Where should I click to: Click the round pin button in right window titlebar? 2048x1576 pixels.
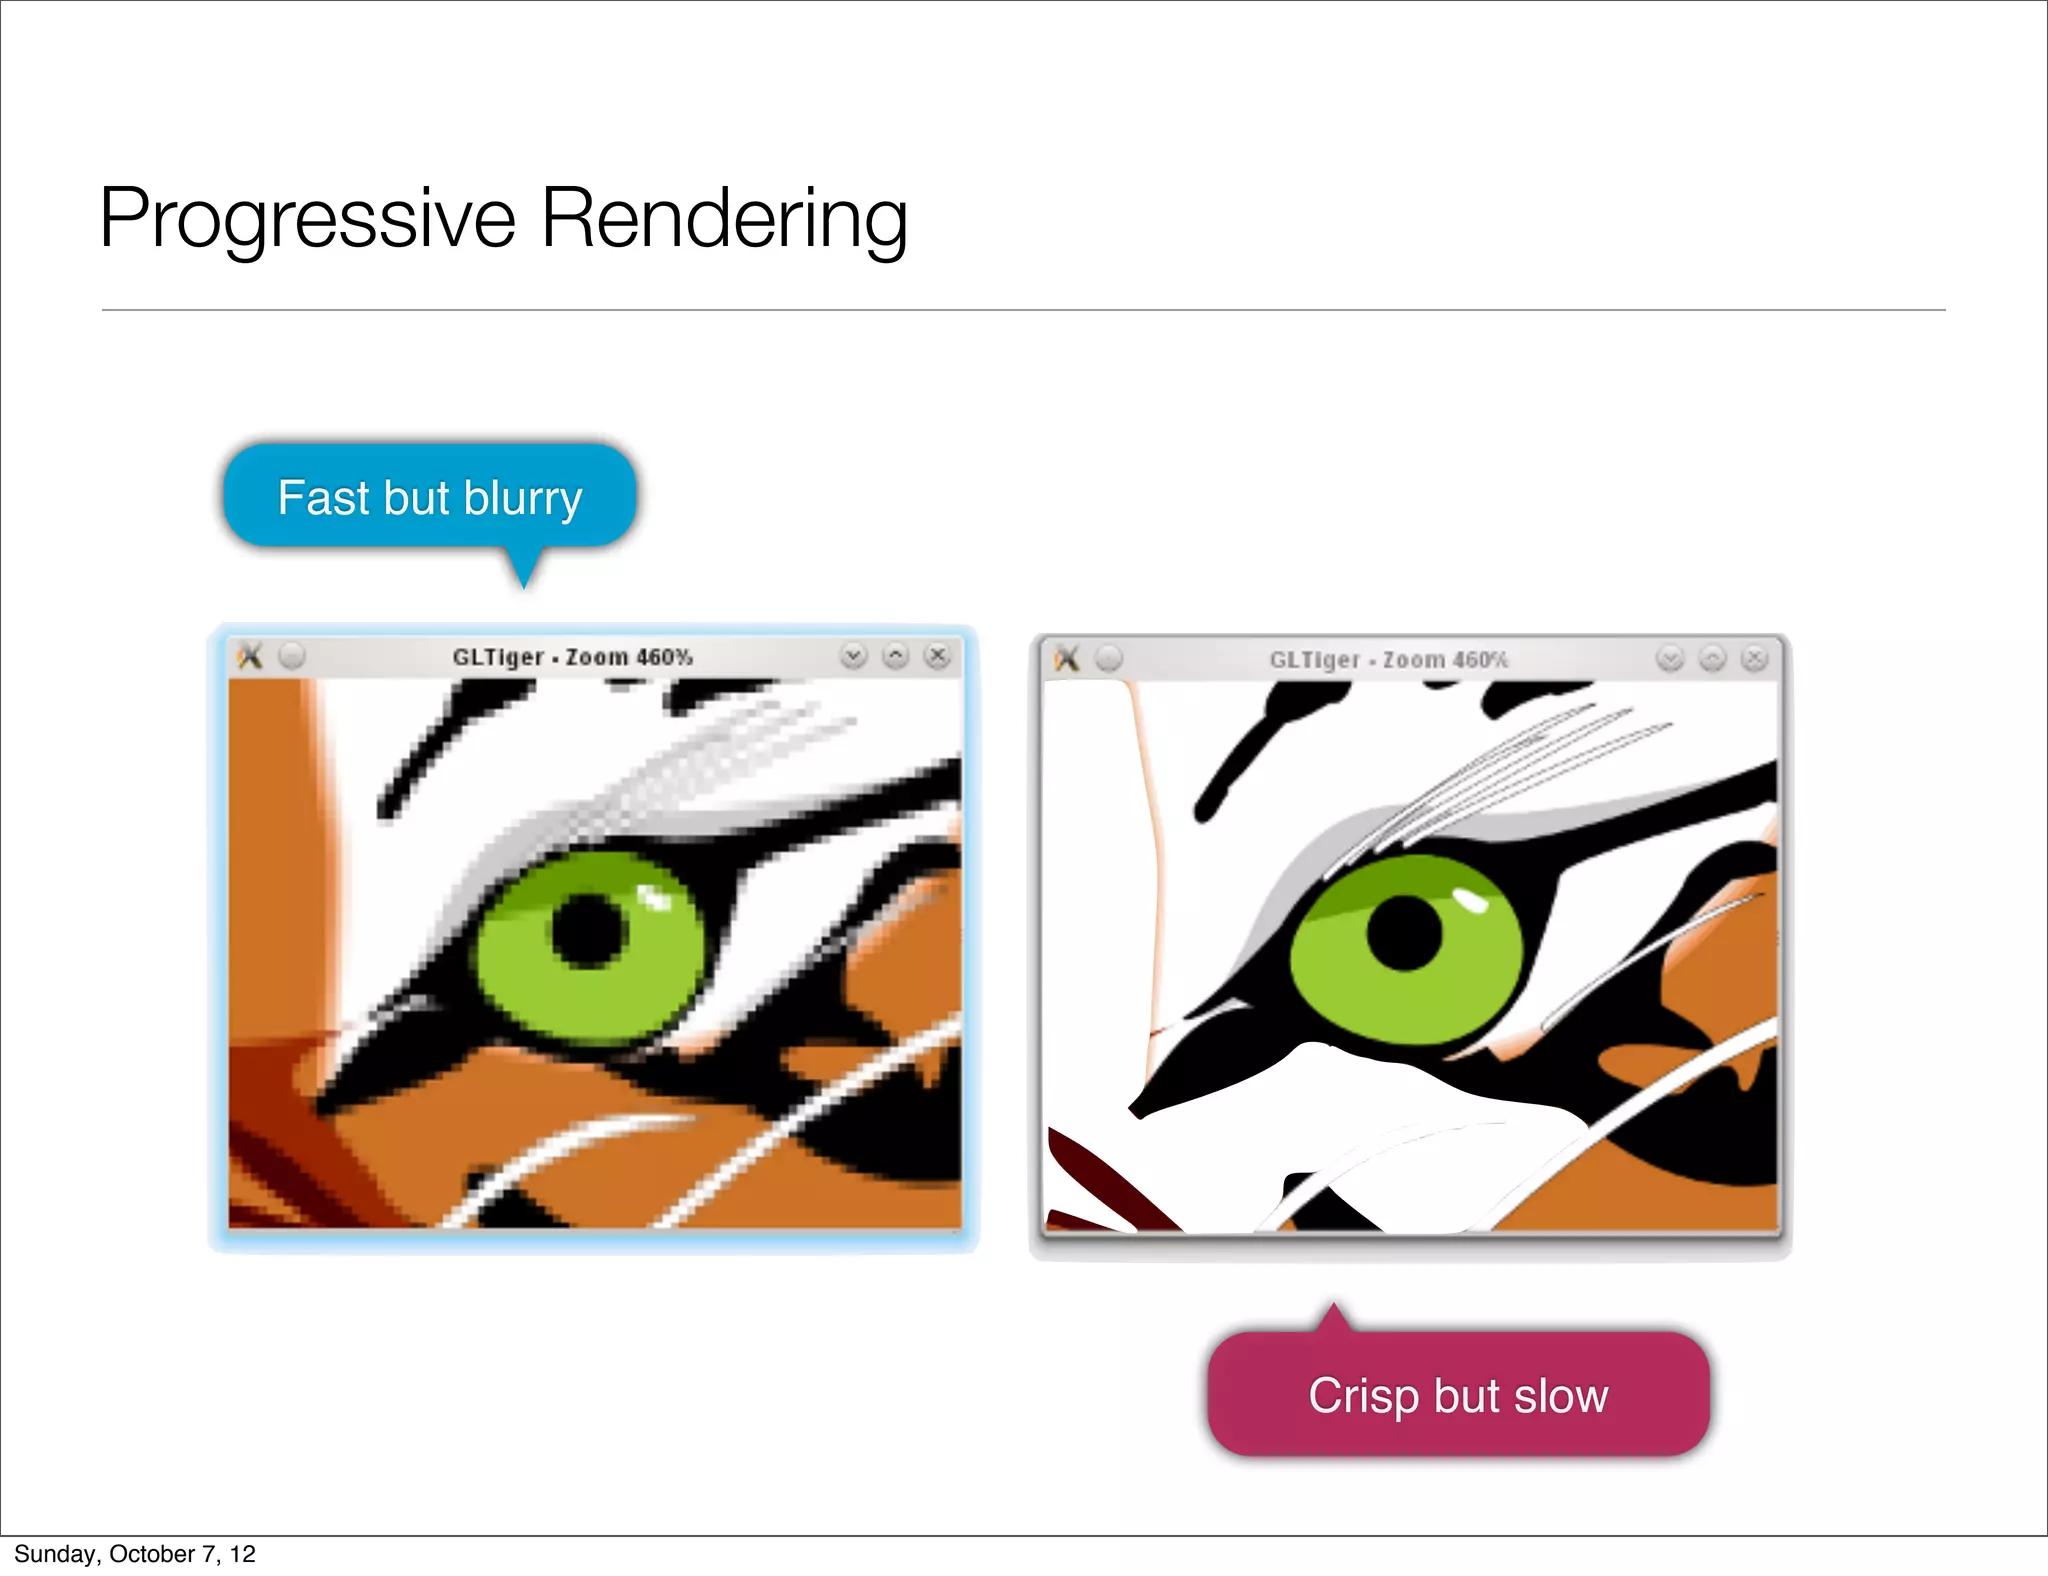[x=1109, y=658]
